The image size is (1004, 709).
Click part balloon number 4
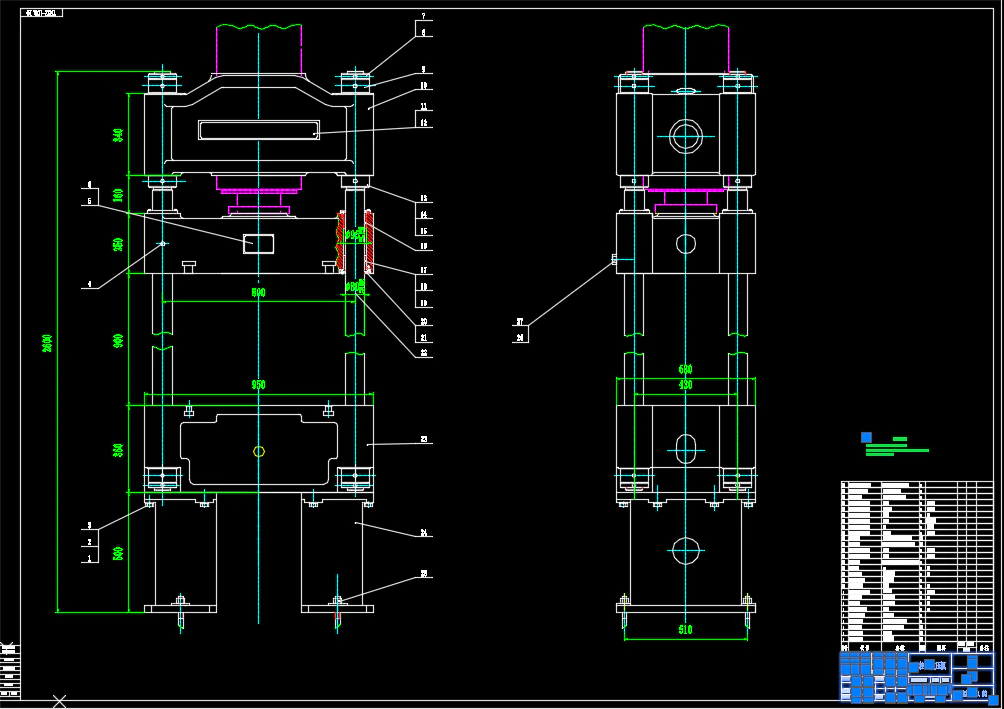tap(90, 284)
